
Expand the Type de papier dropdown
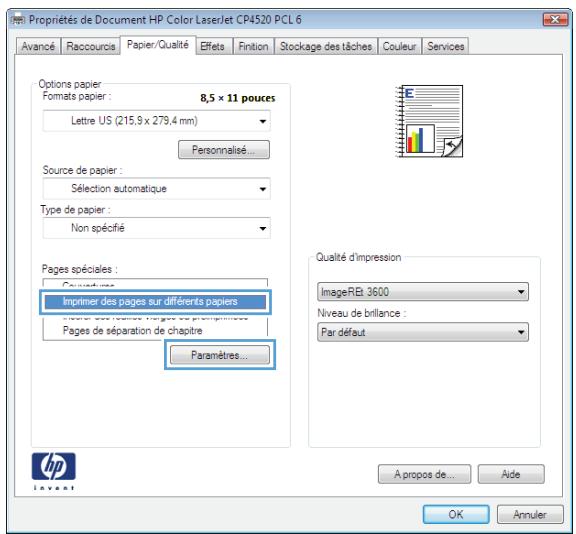coord(156,228)
